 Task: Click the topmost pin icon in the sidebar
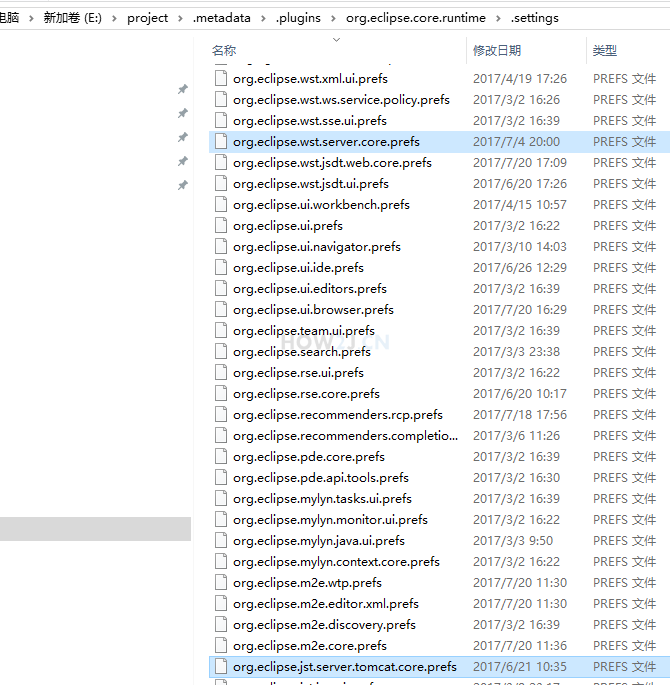183,90
